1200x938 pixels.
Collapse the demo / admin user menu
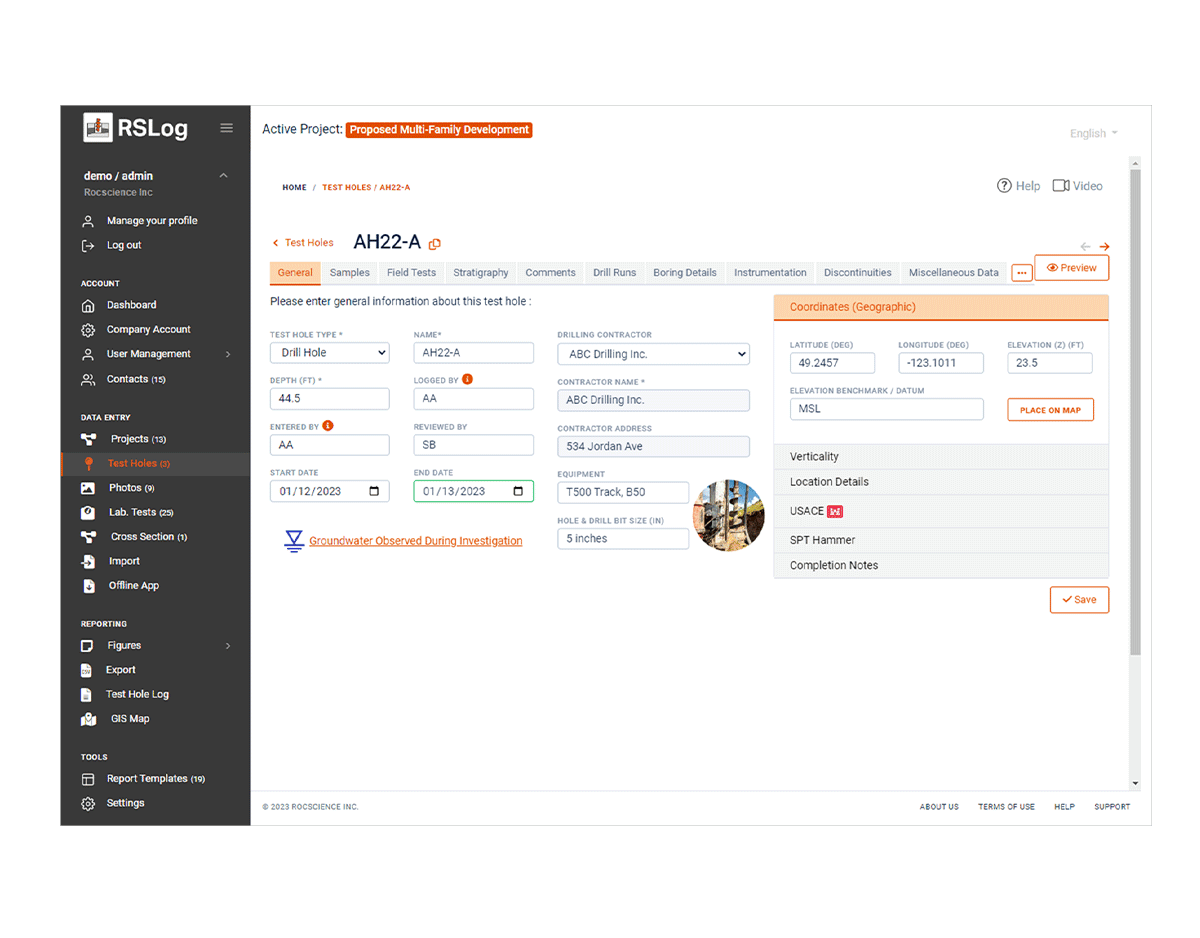[223, 176]
